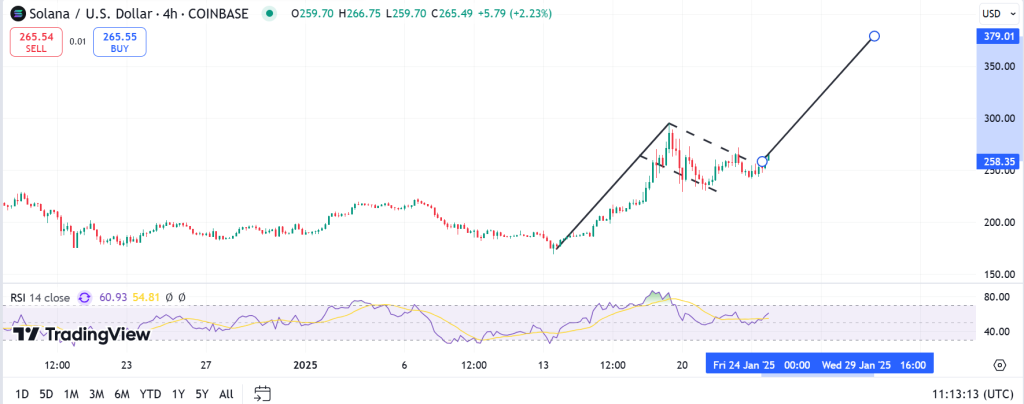Click the Fri 24 Jan '25 date marker
Image resolution: width=1024 pixels, height=404 pixels.
click(744, 366)
